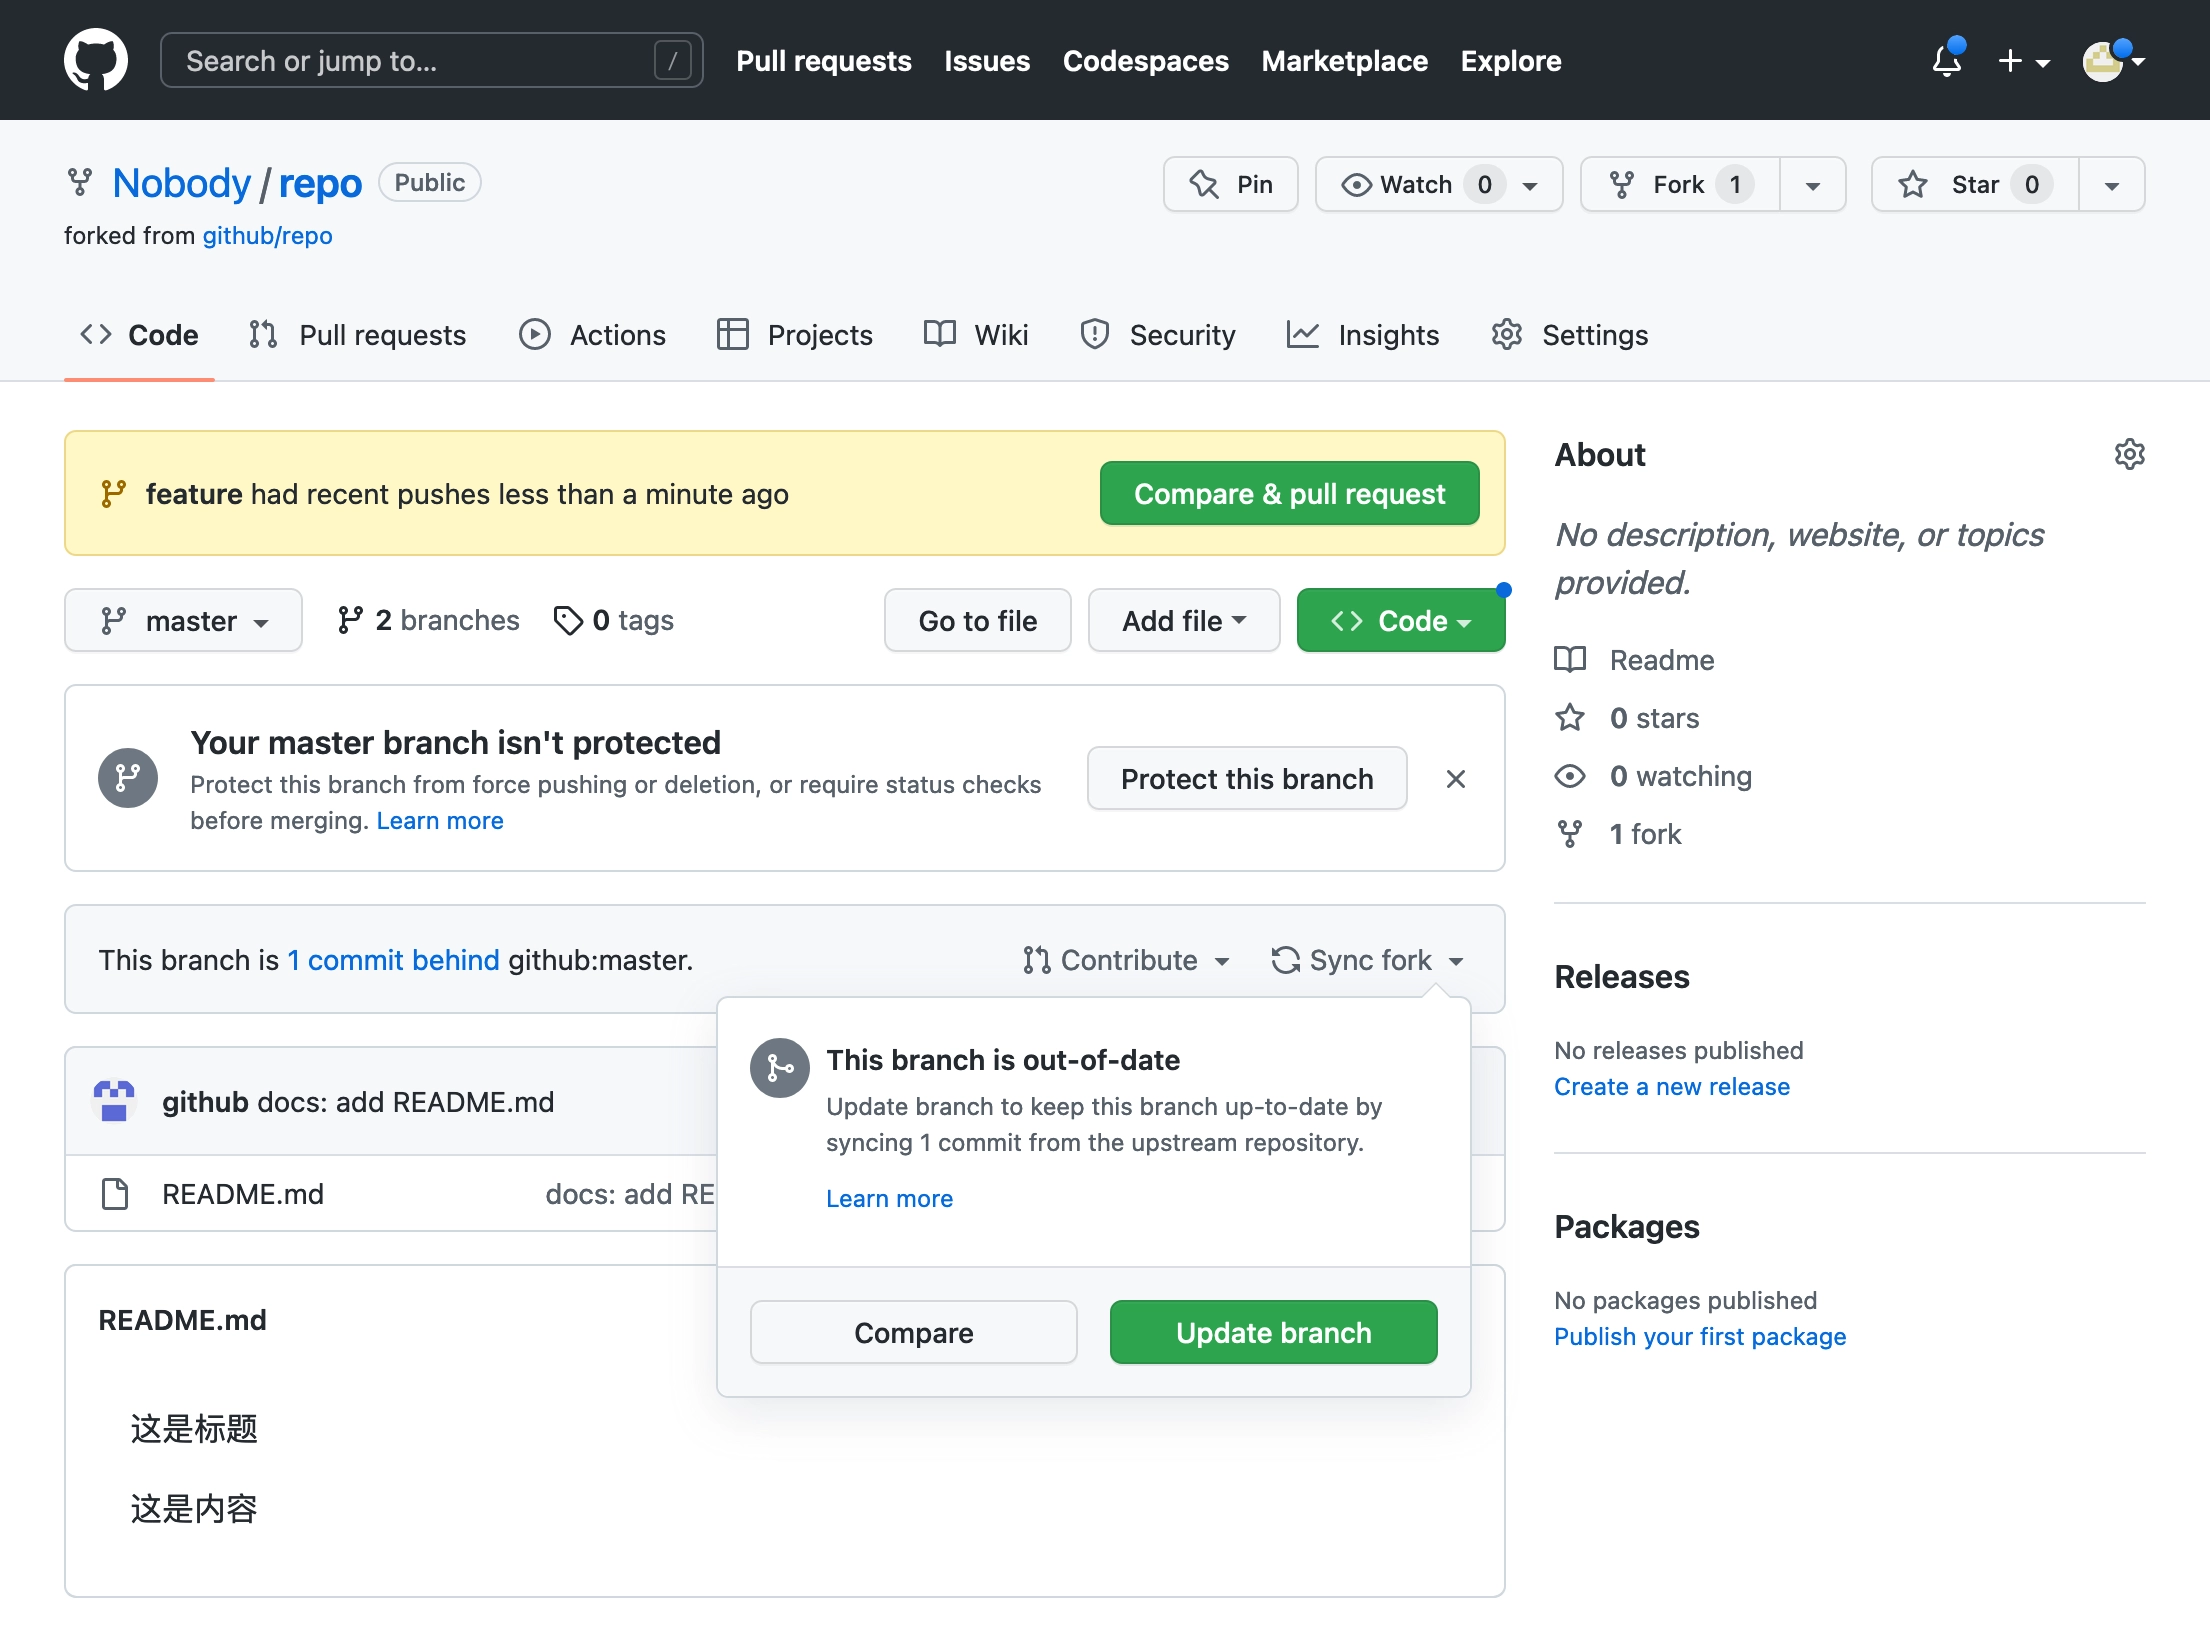The height and width of the screenshot is (1652, 2210).
Task: Click Protect this branch
Action: pyautogui.click(x=1246, y=778)
